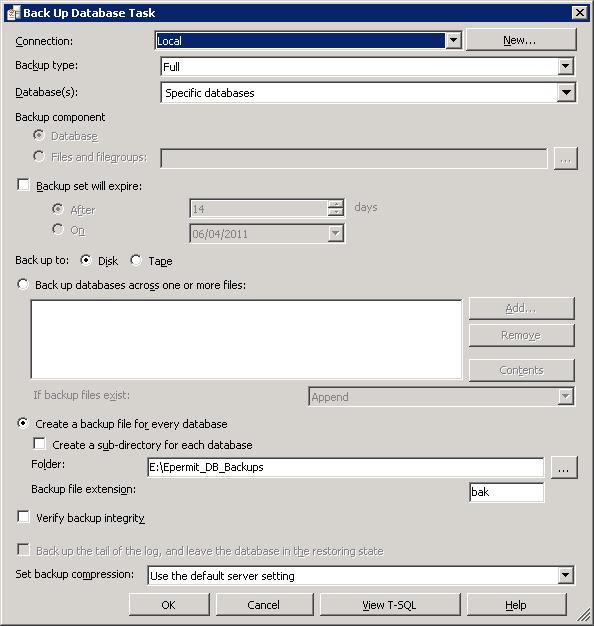
Task: Click the dialog resize grip corner
Action: point(584,616)
